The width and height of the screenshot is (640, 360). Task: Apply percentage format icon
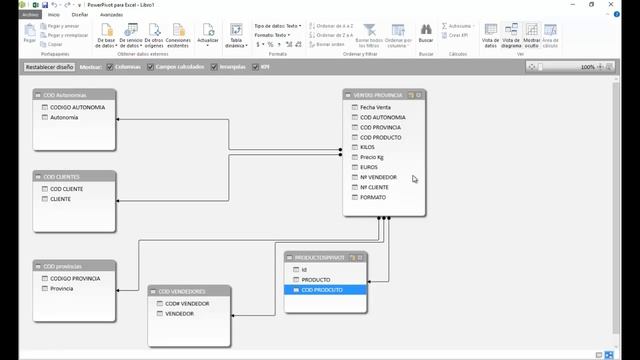[270, 44]
